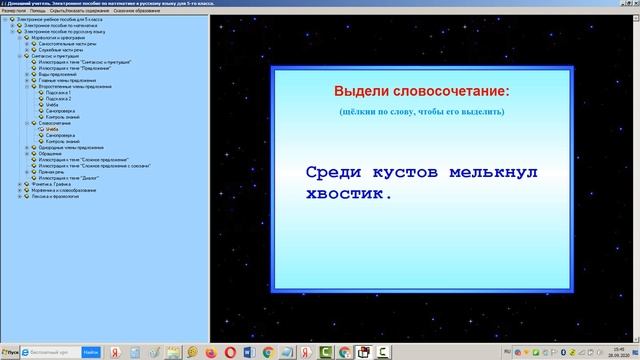
Task: Open "Иллюстрация к теме 'Сложное предложение'"
Action: tap(84, 160)
